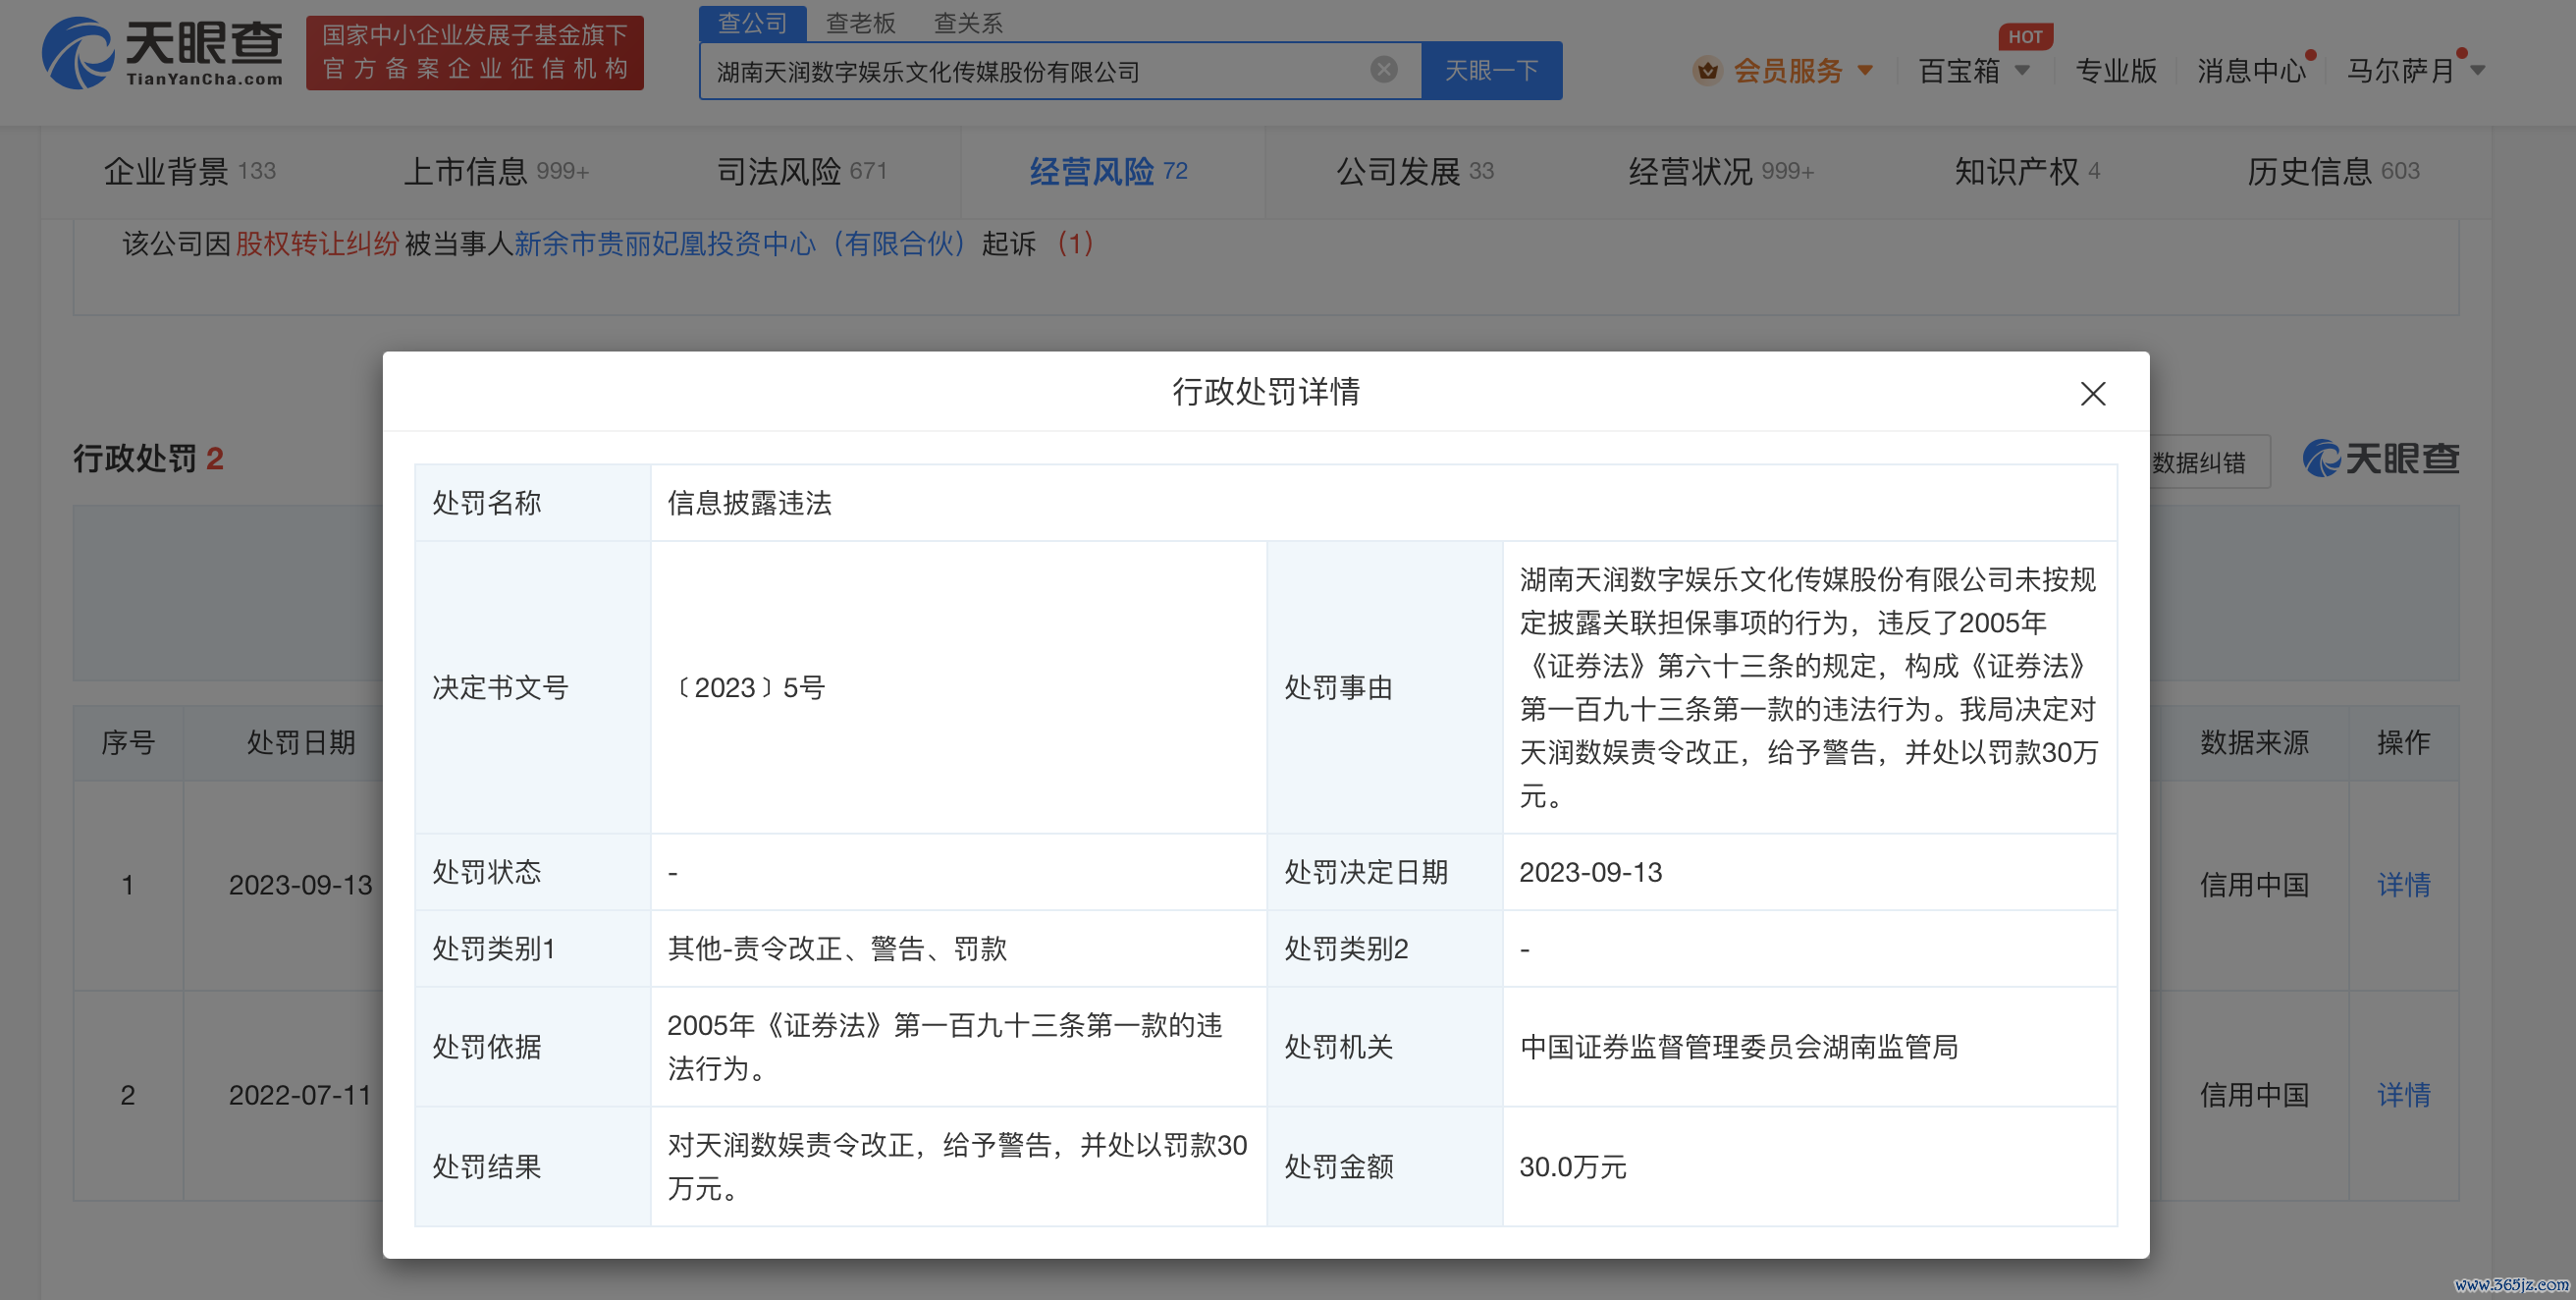Click the 决定书文号 label cell

pos(533,688)
